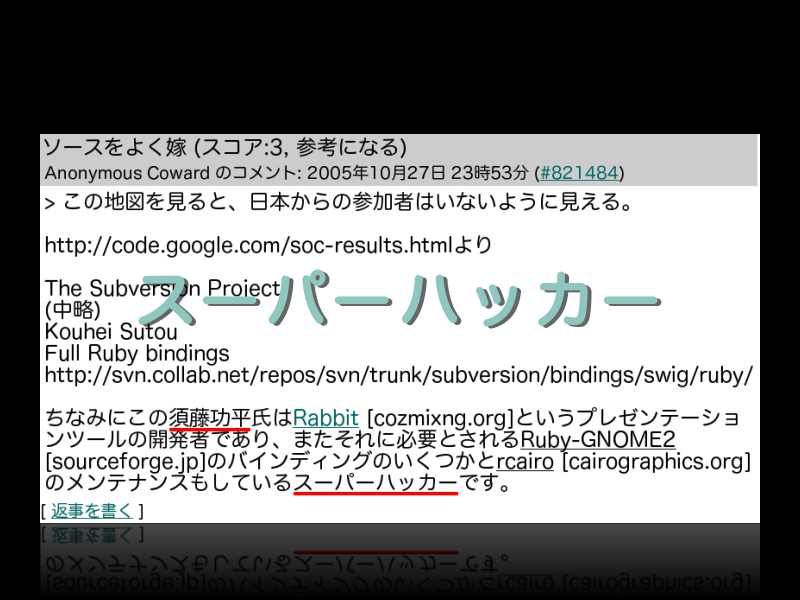Click the [cairographics.org] domain text
This screenshot has width=800, height=600.
657,462
